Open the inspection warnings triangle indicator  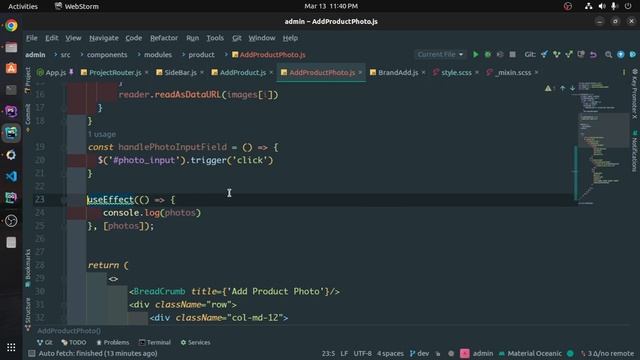(x=548, y=88)
